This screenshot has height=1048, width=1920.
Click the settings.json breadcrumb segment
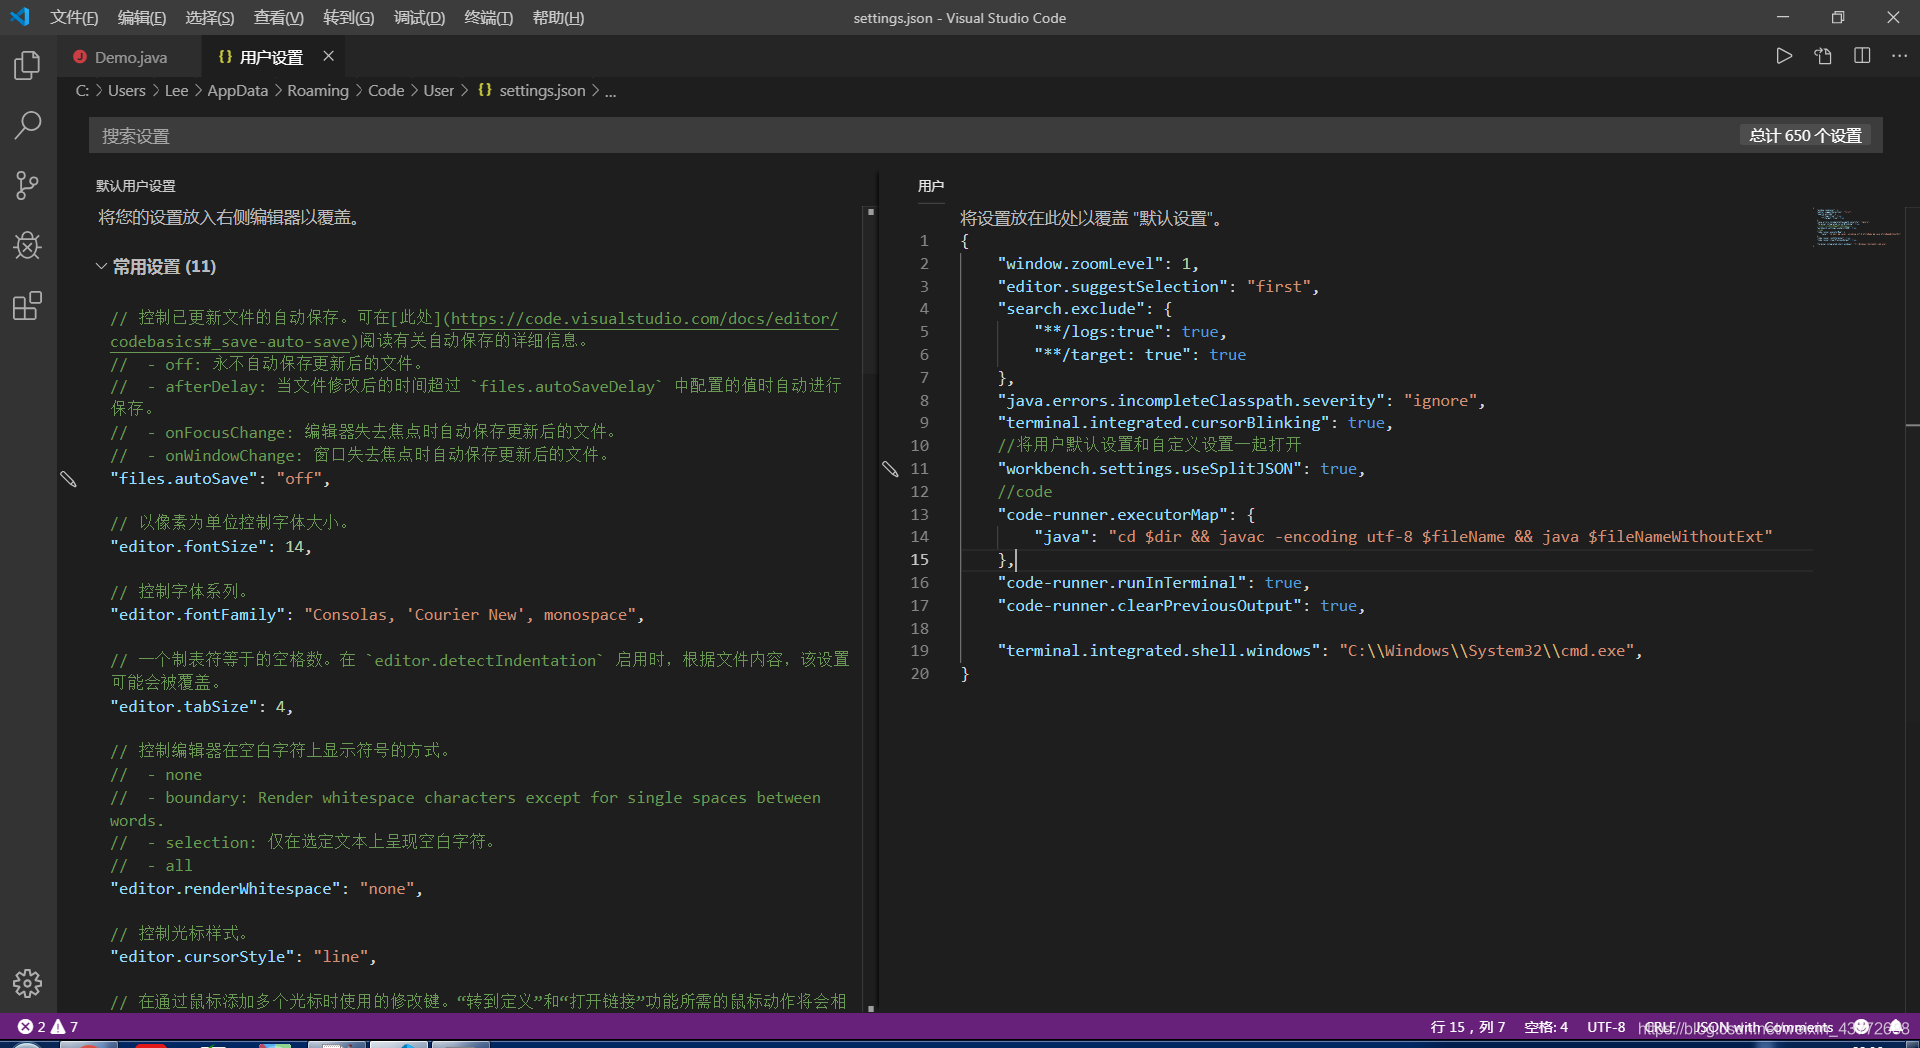[531, 90]
